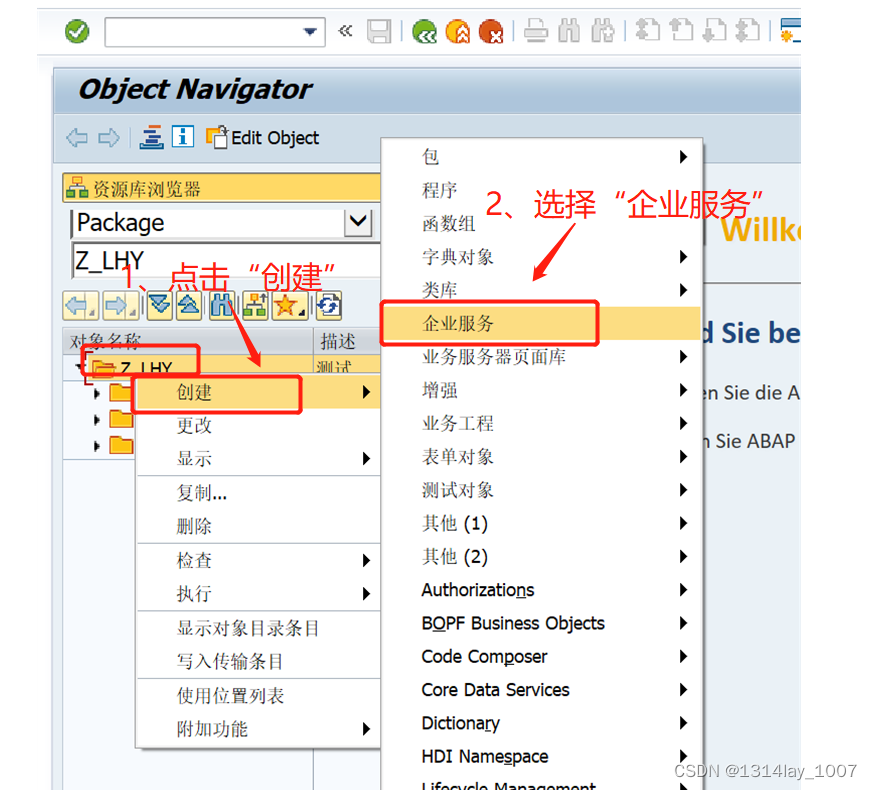Click the Print icon

[536, 31]
